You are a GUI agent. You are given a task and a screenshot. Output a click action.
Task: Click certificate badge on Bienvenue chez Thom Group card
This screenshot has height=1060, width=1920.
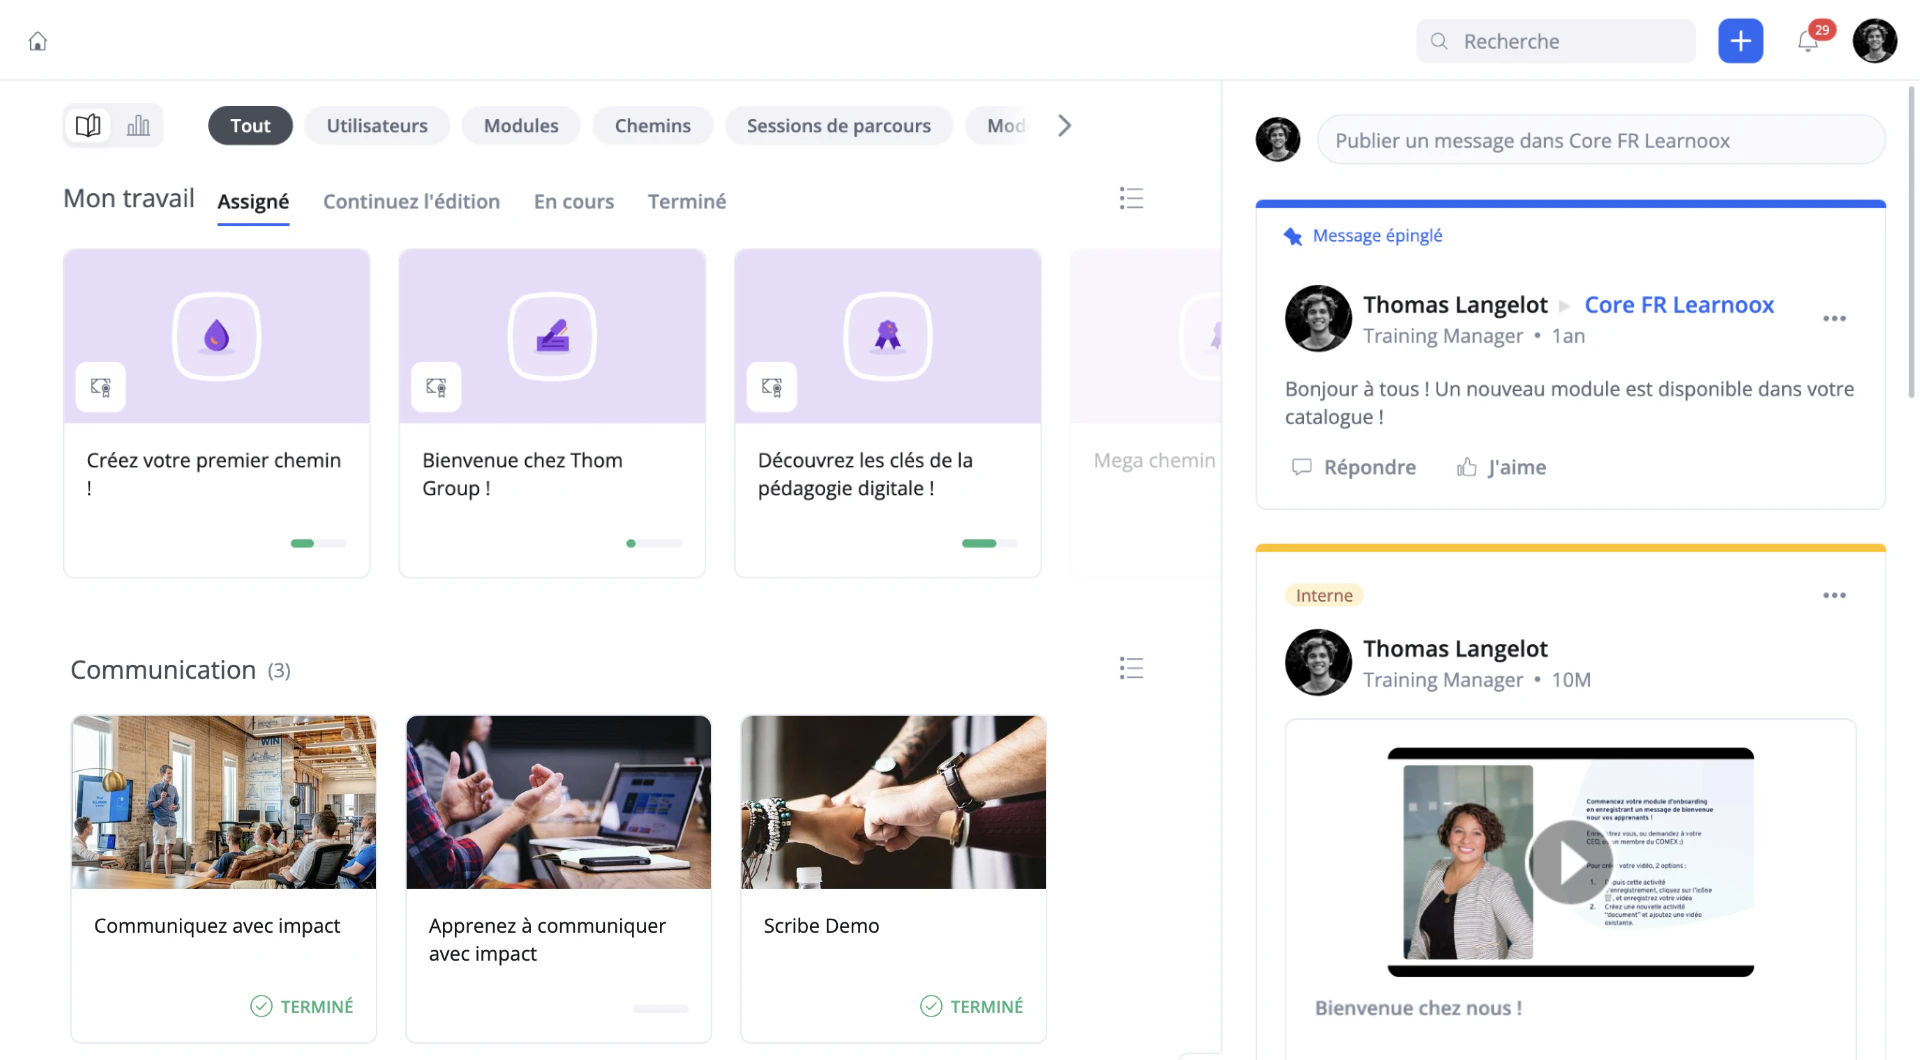436,387
